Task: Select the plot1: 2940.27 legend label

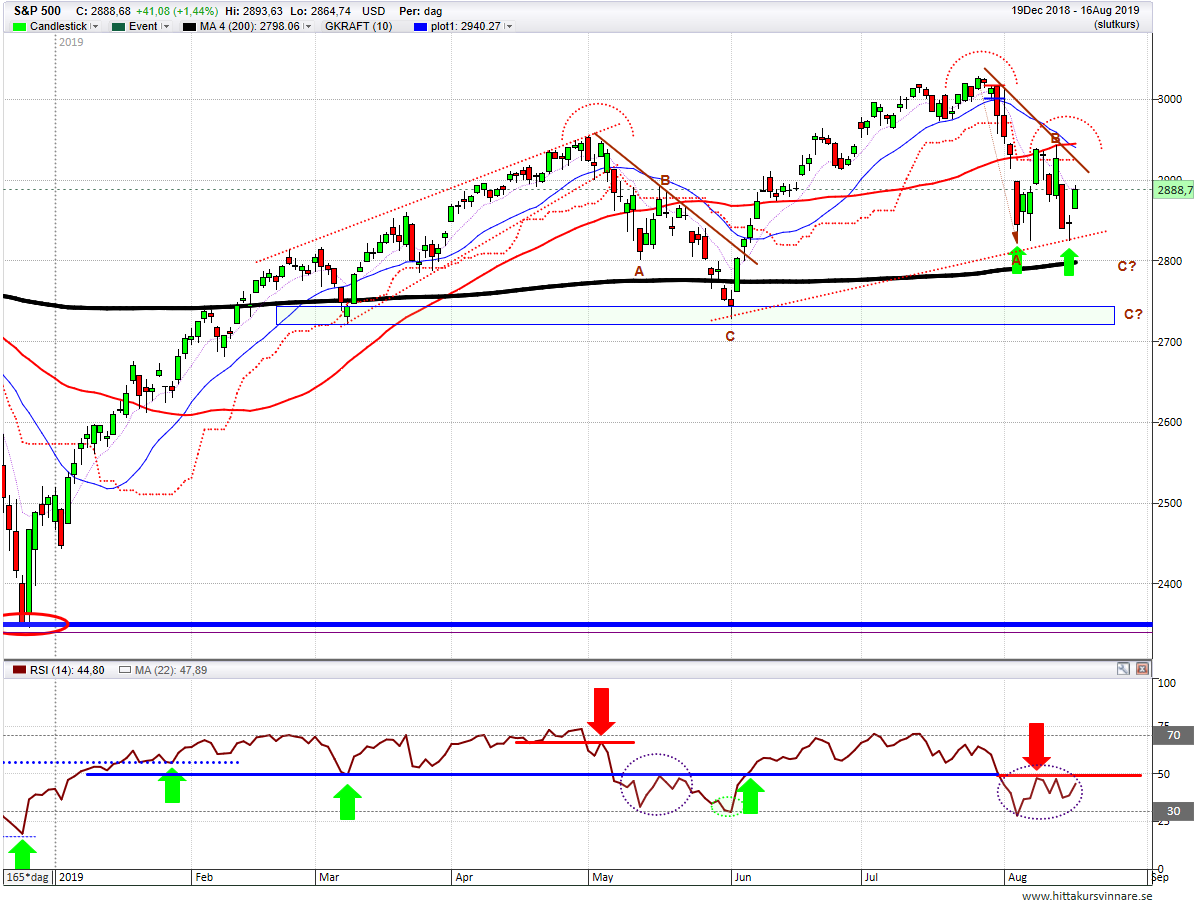Action: [x=466, y=26]
